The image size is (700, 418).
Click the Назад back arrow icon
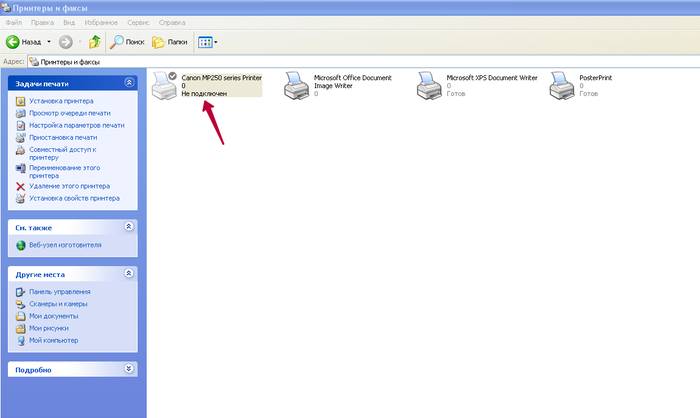click(14, 42)
